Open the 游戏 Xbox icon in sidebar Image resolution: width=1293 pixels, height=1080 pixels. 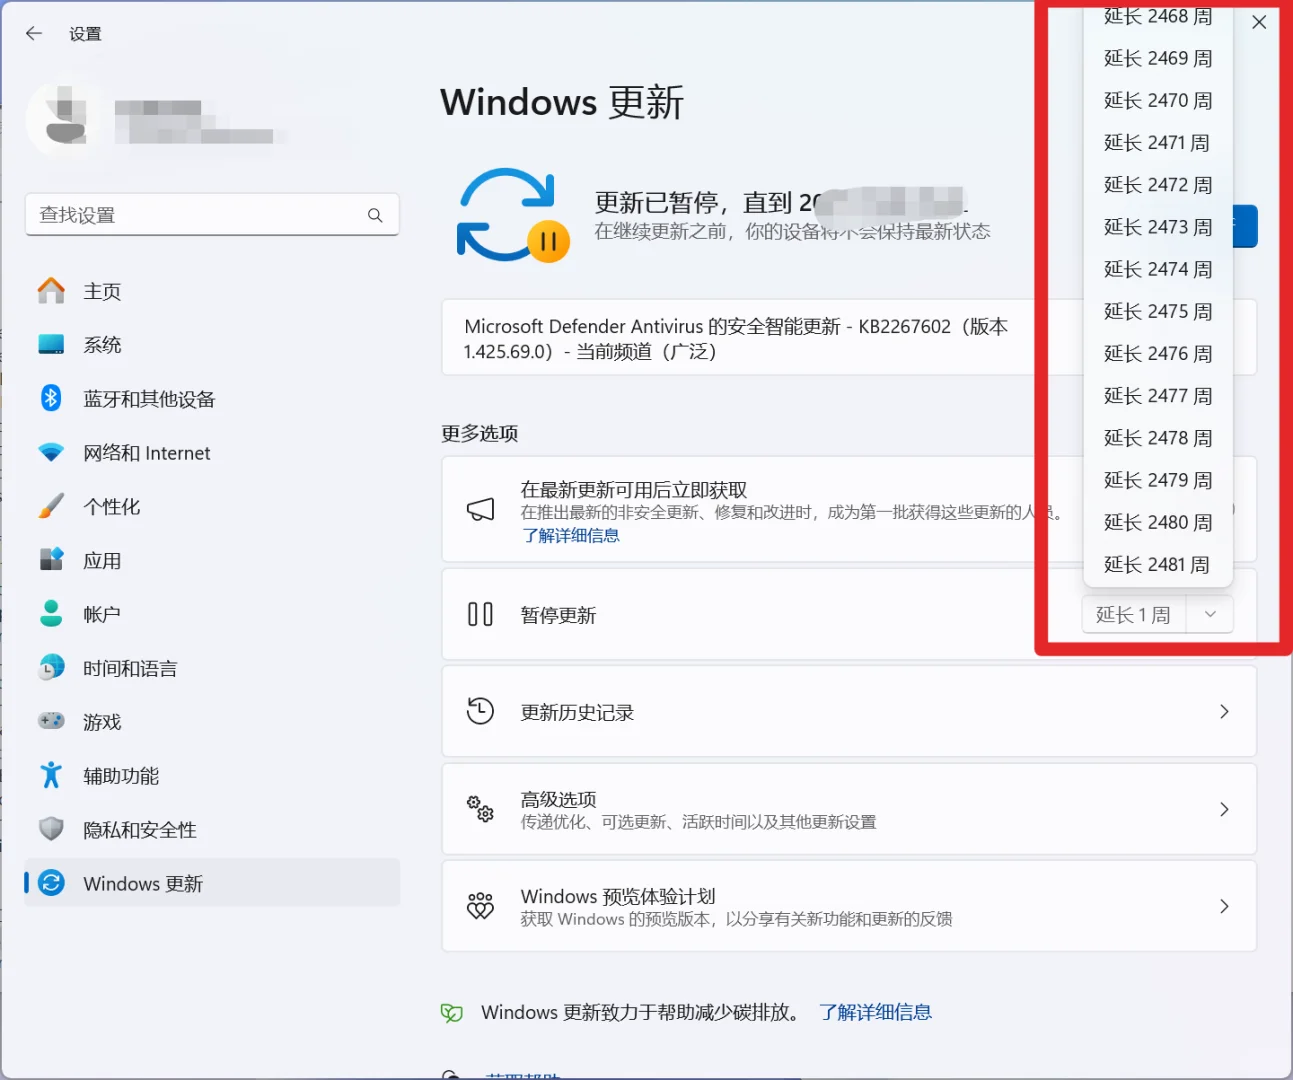coord(50,721)
